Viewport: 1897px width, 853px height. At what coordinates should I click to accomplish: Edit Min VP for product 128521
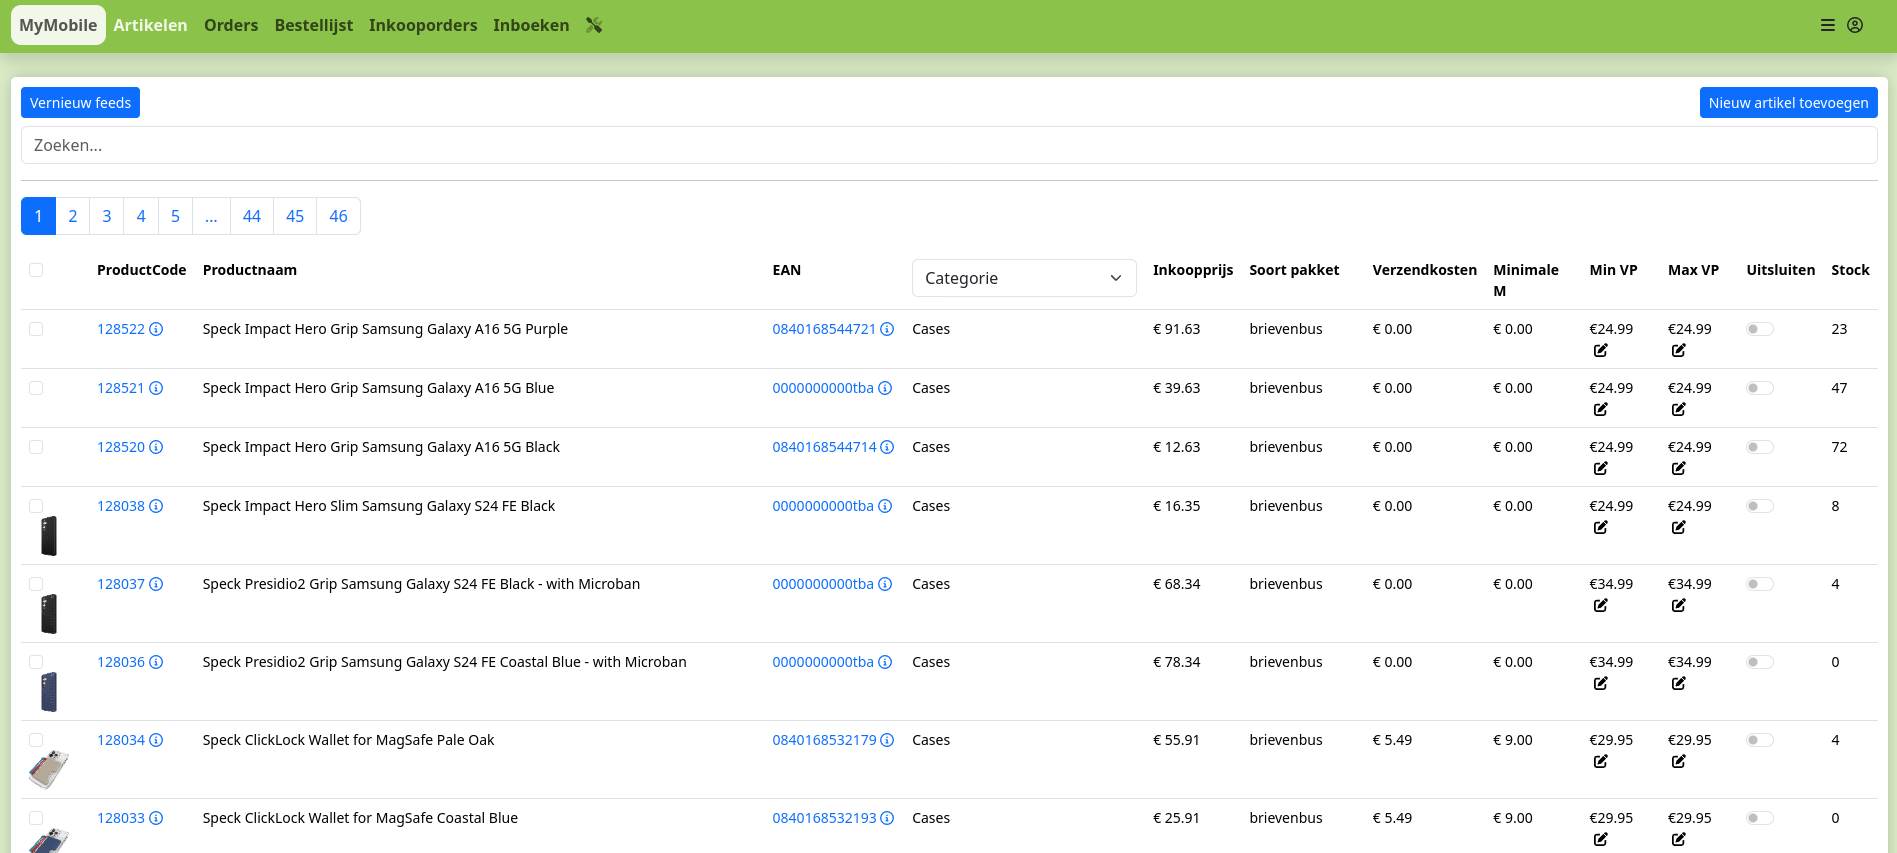click(1600, 409)
